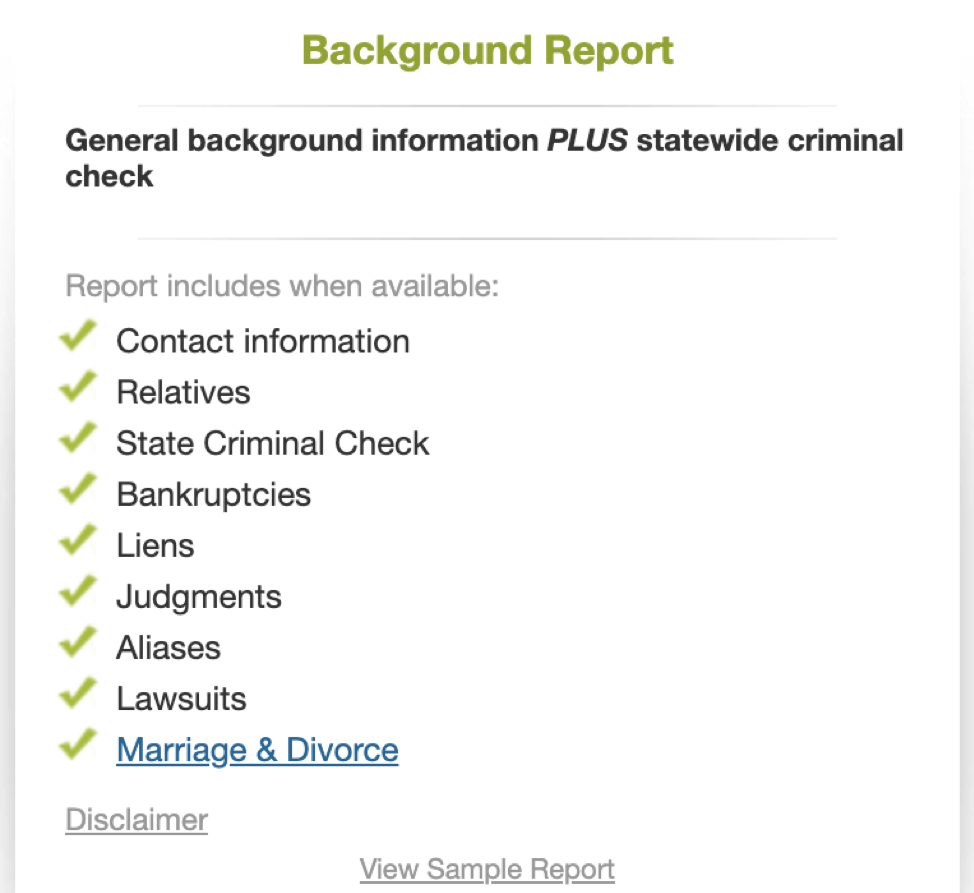Click the checkmark beside Bankruptcies
974x893 pixels.
click(x=78, y=488)
